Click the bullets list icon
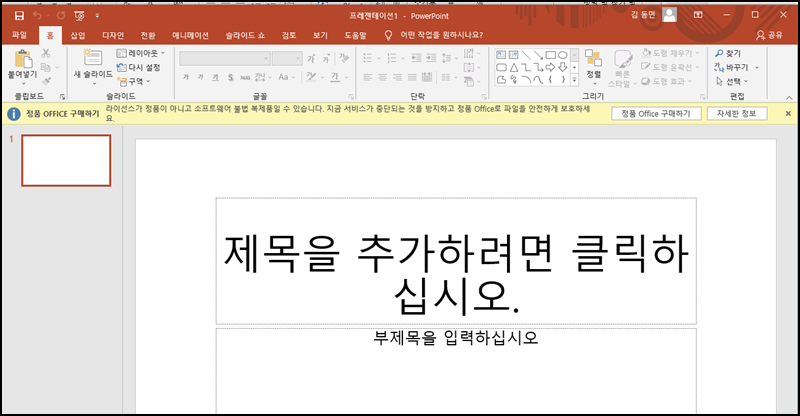The width and height of the screenshot is (800, 416). [x=368, y=58]
